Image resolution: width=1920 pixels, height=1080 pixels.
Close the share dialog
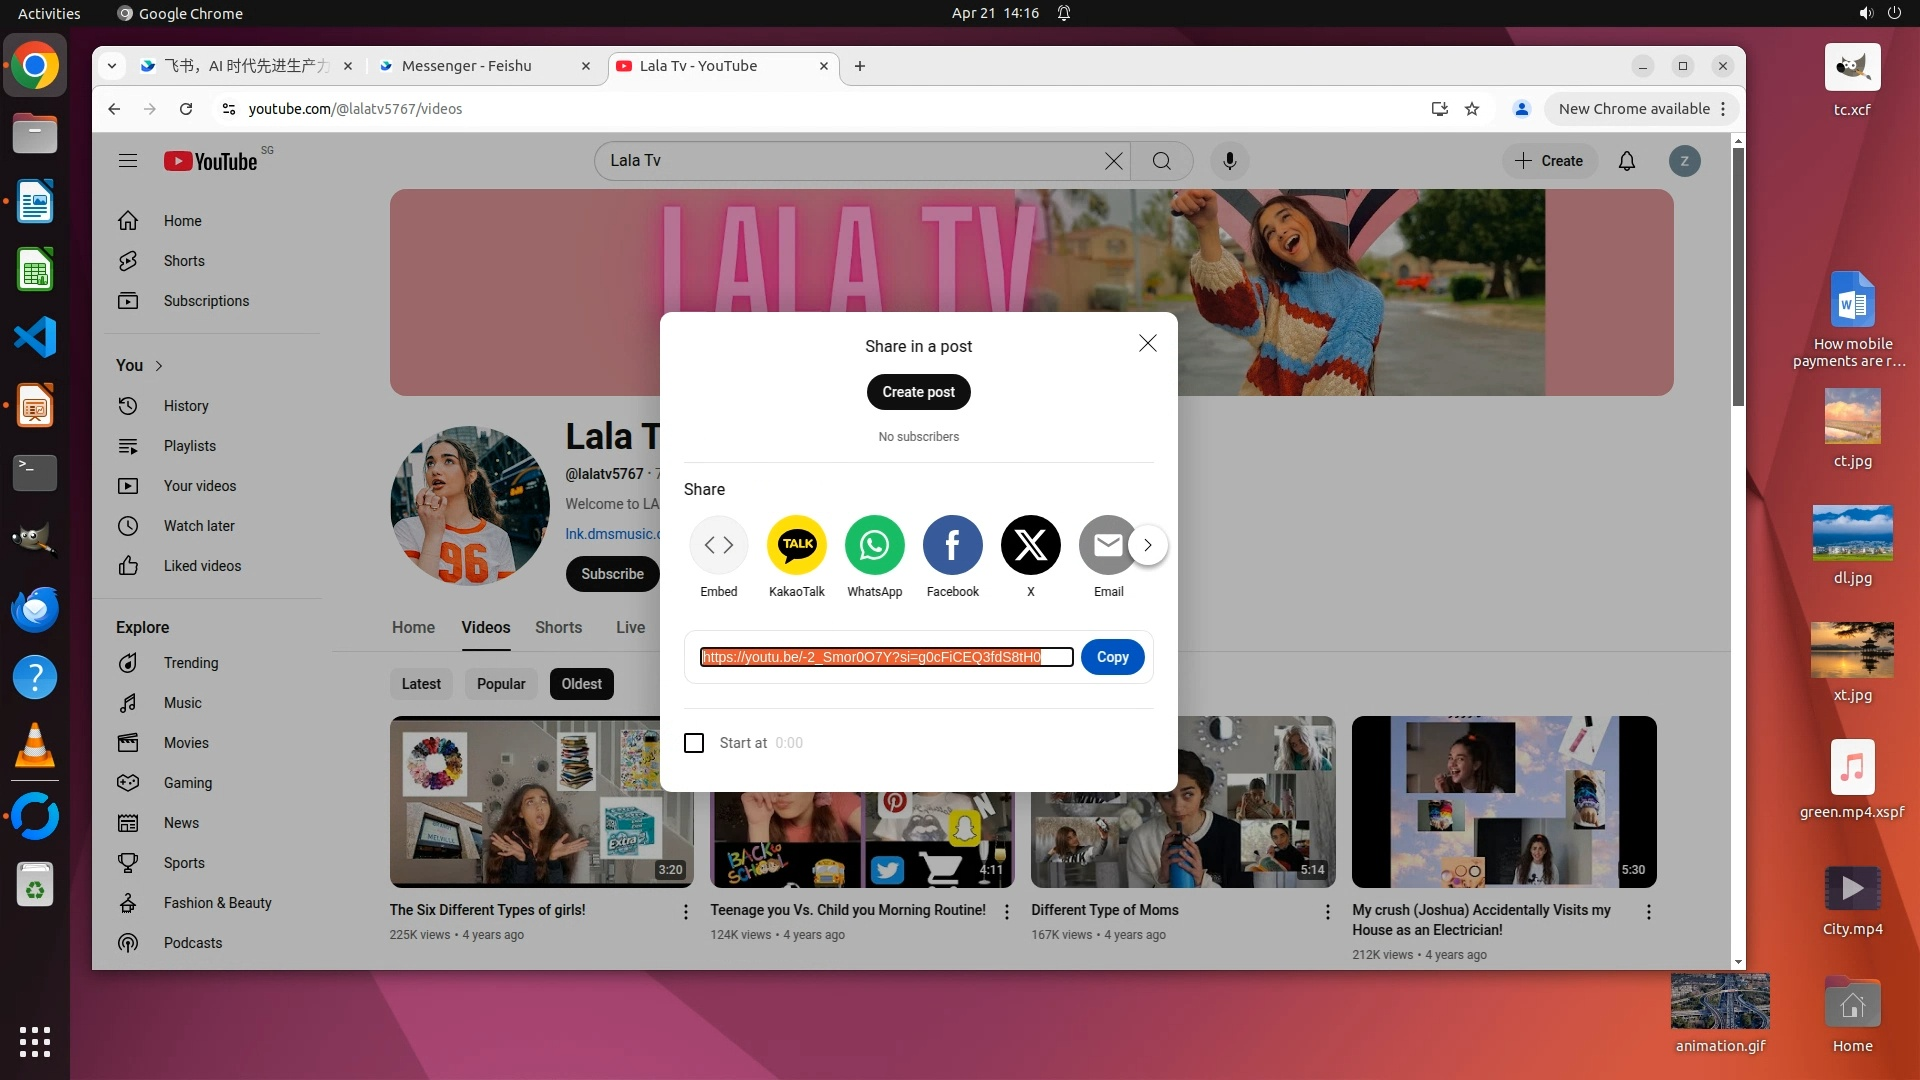click(x=1147, y=344)
